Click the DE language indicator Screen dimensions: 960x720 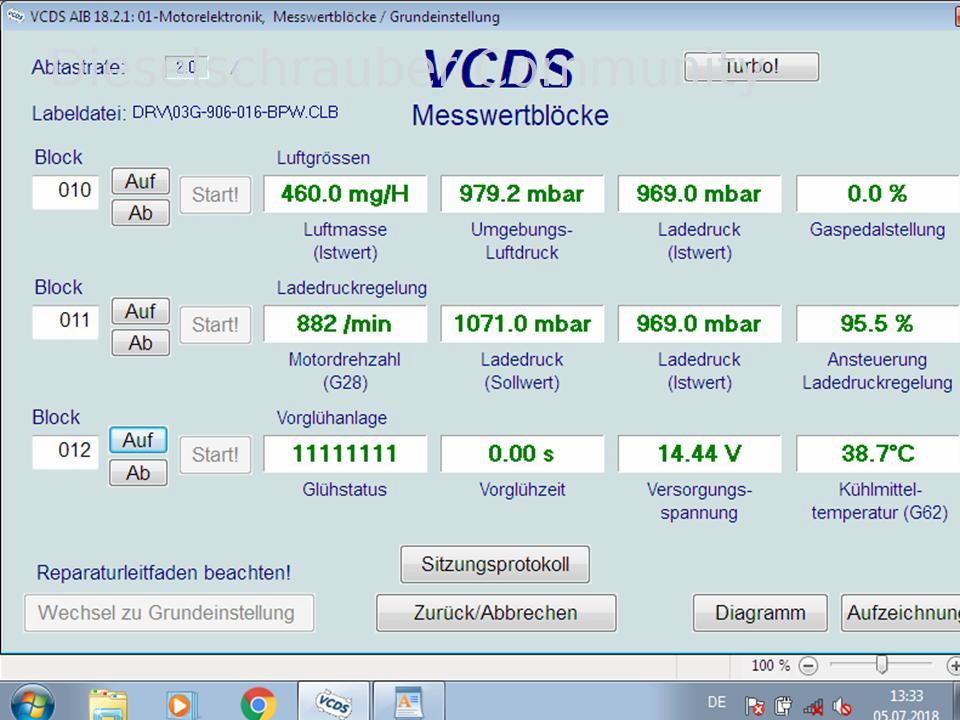point(717,702)
